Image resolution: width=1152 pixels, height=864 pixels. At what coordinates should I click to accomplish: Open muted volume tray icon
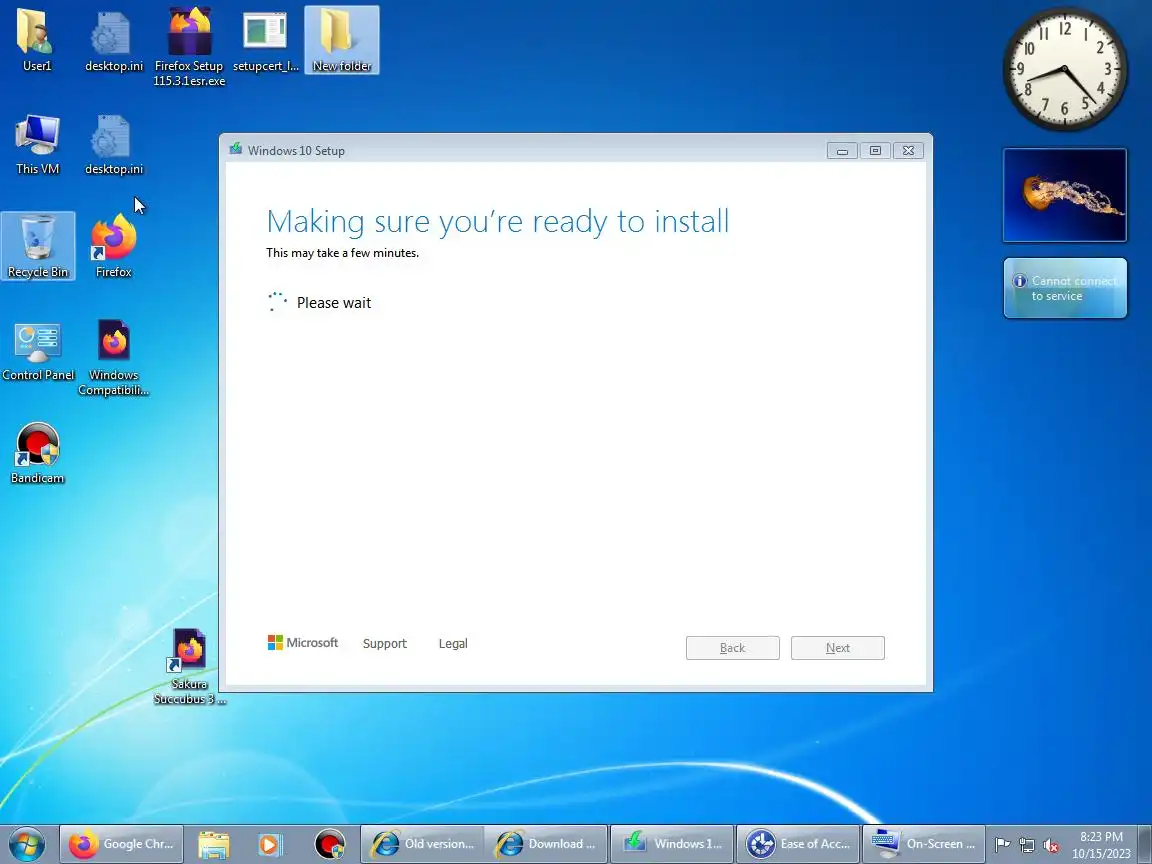1051,845
